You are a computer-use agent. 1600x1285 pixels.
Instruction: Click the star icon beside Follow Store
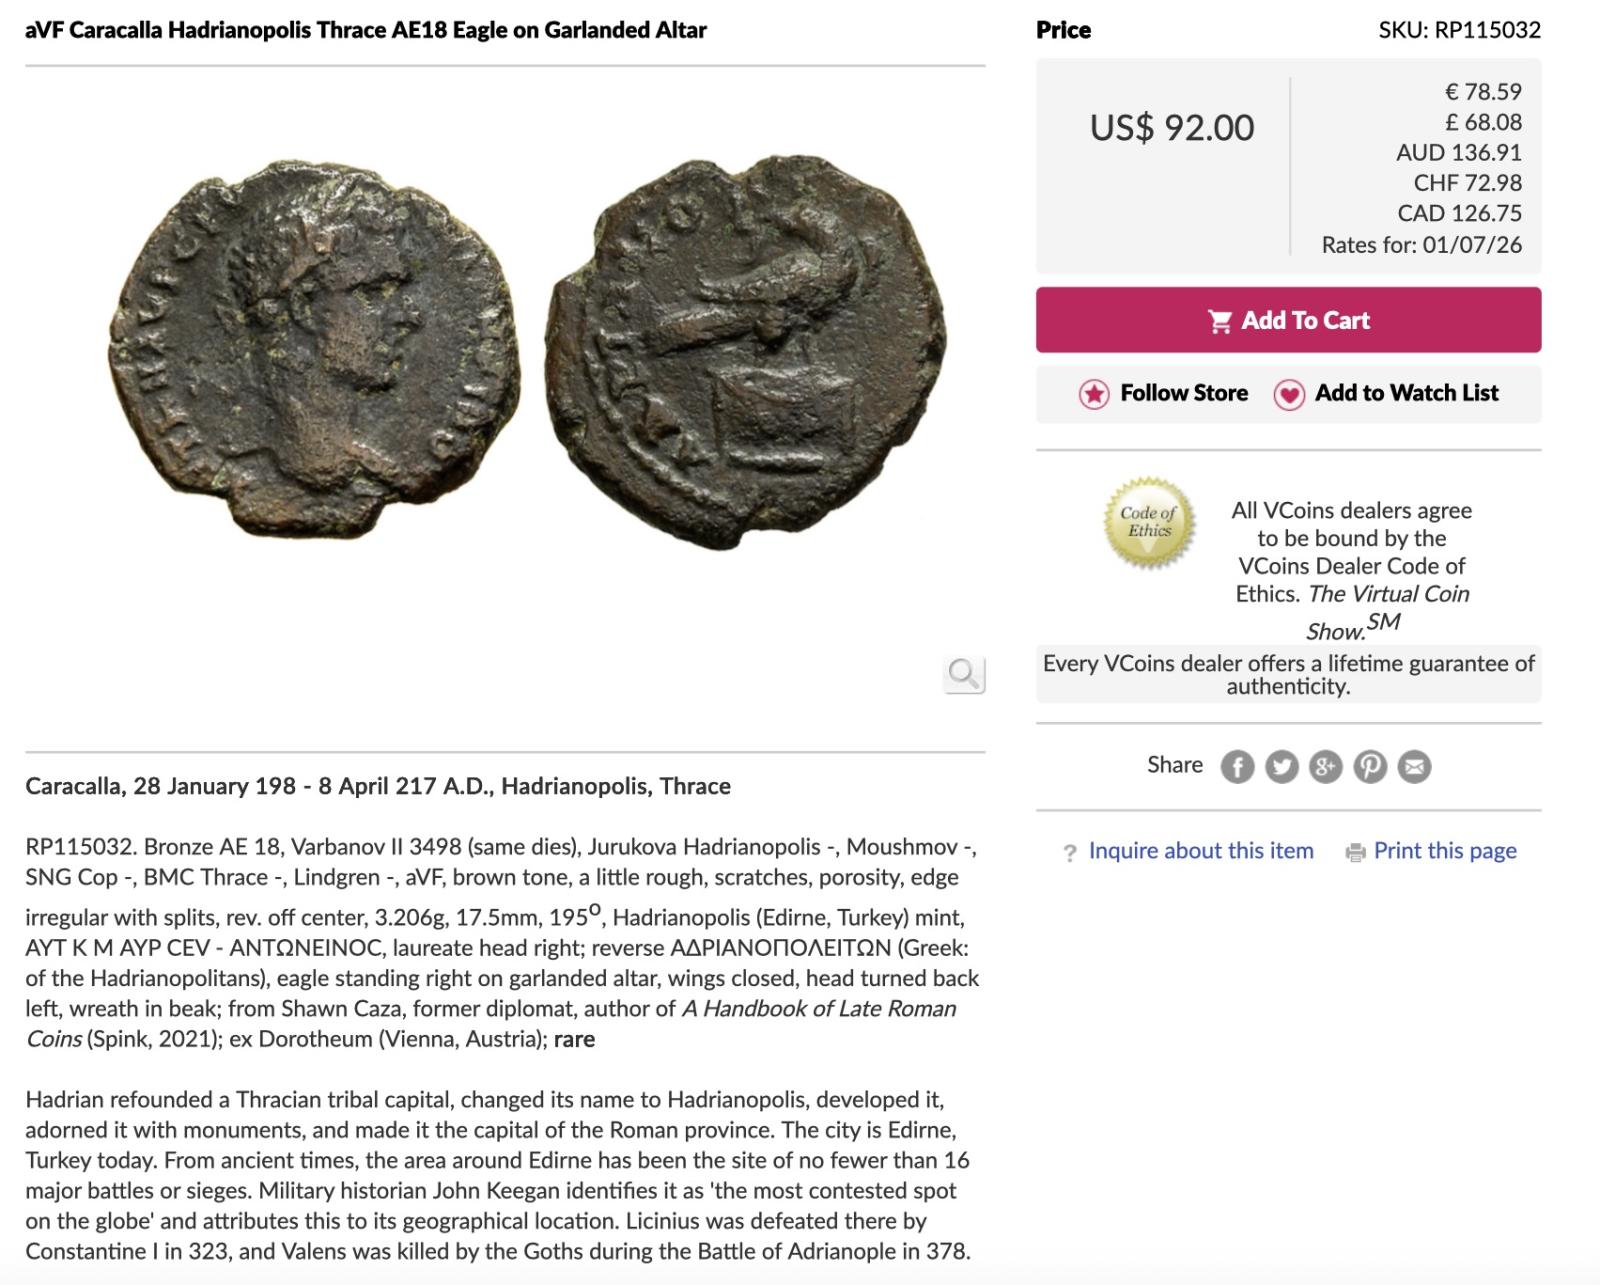click(x=1094, y=394)
